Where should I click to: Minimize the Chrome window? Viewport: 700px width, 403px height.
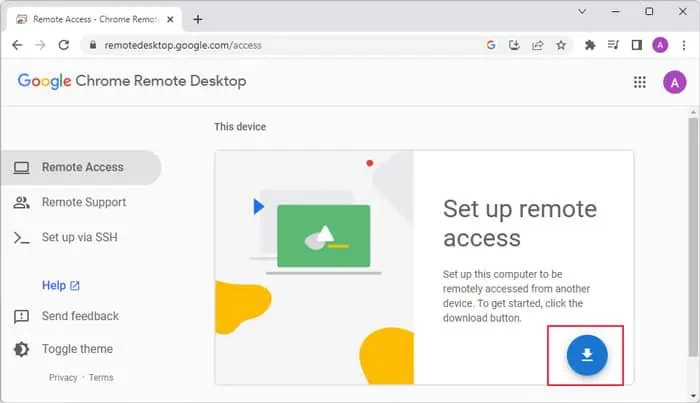click(x=616, y=12)
